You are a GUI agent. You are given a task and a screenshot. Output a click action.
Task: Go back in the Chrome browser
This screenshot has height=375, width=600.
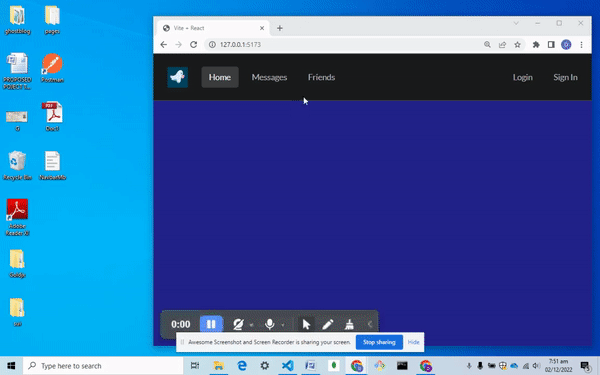[164, 44]
